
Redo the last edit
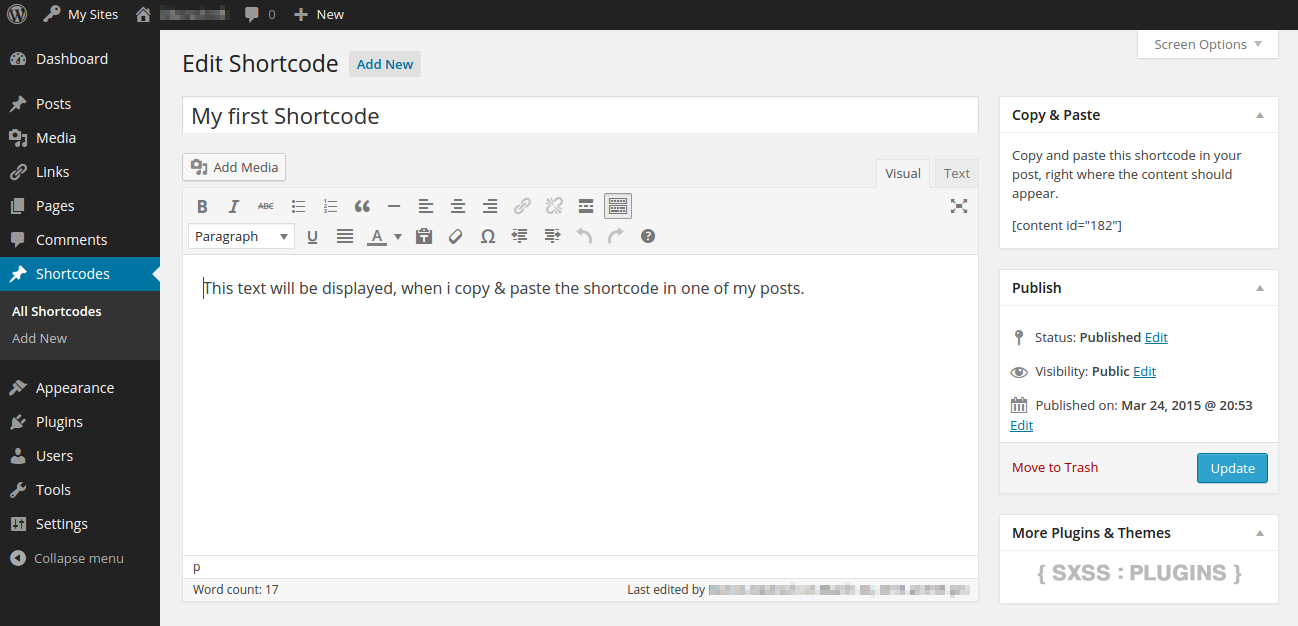click(616, 236)
